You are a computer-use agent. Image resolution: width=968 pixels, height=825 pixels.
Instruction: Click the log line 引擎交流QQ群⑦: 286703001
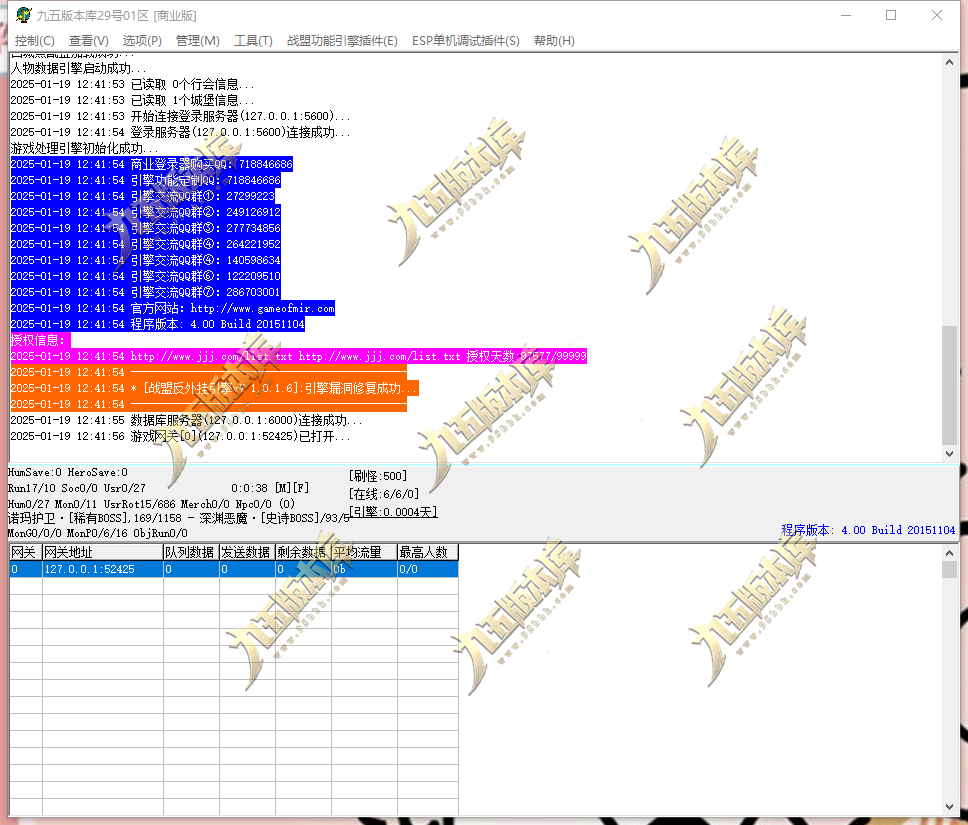[x=146, y=292]
